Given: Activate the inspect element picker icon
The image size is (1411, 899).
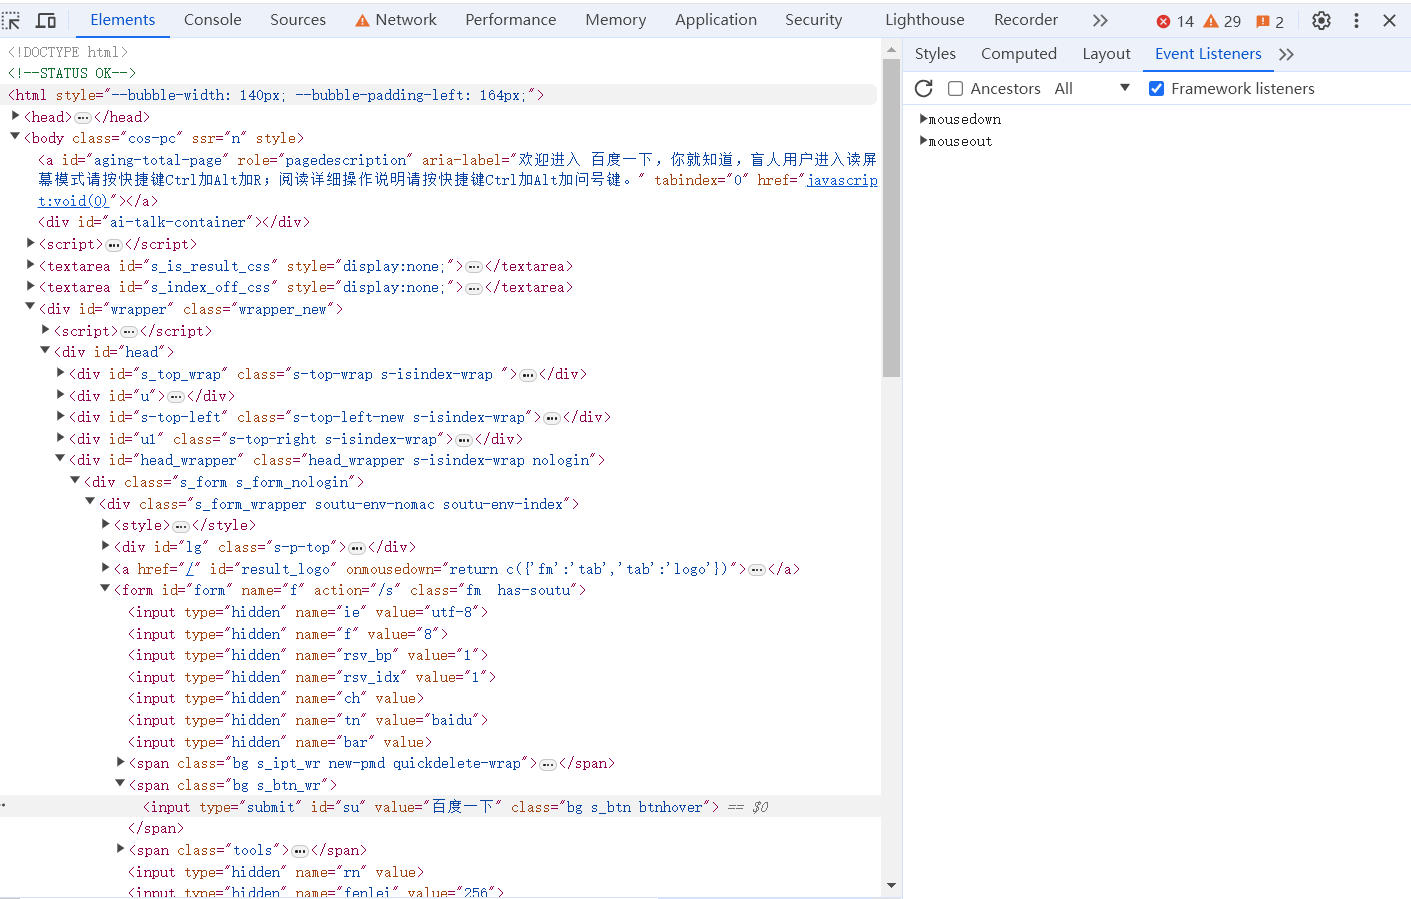Looking at the screenshot, I should point(11,20).
